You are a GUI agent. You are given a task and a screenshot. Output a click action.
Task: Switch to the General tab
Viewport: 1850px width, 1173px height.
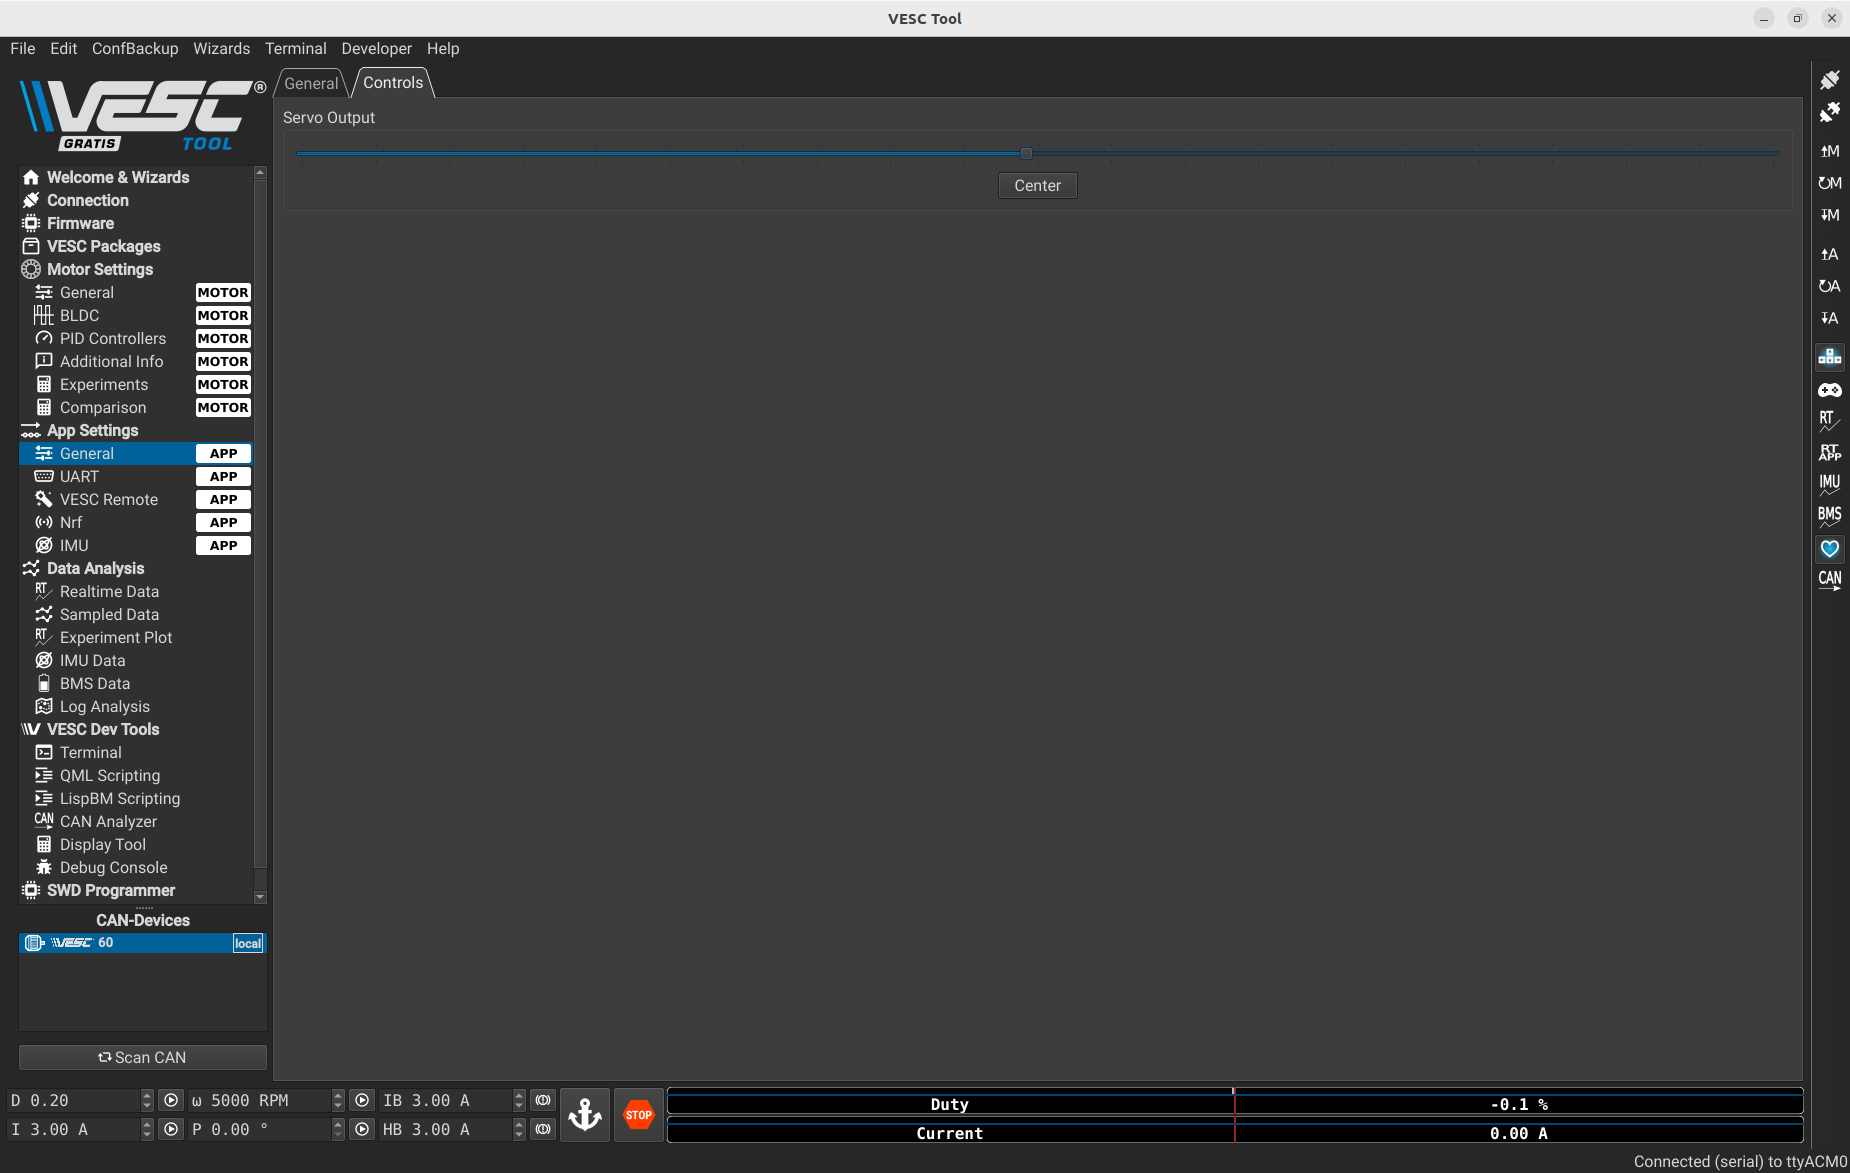(x=311, y=83)
